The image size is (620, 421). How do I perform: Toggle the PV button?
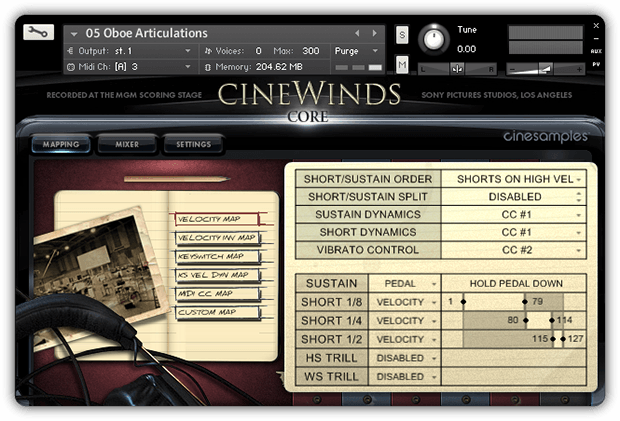coord(596,64)
